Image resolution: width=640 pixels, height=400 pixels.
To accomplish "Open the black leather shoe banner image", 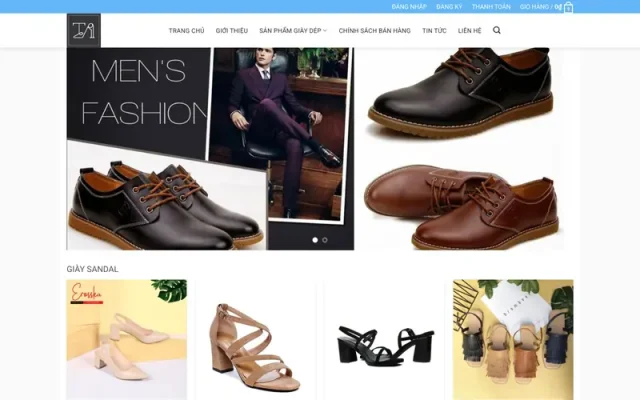I will pos(462,96).
